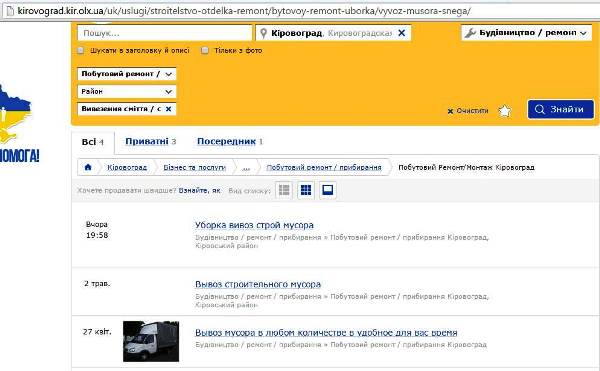The image size is (600, 371).
Task: Remove the Вивезення сміття filter
Action: [168, 109]
